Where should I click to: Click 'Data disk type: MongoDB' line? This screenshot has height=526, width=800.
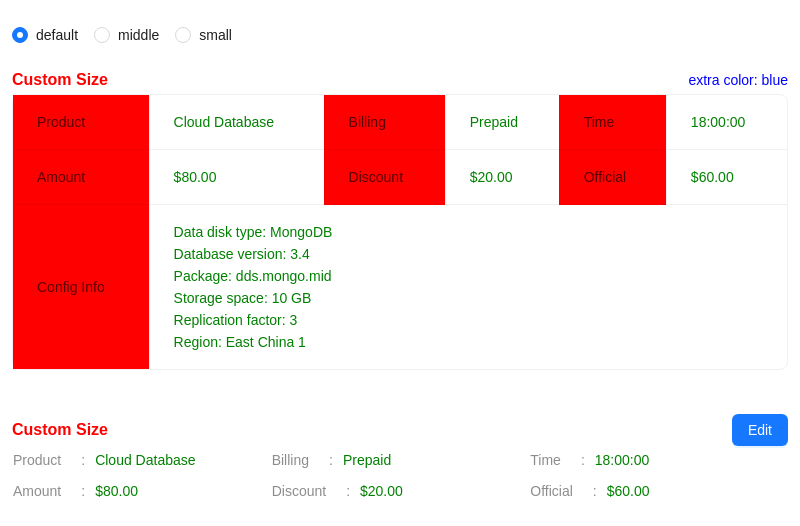253,233
